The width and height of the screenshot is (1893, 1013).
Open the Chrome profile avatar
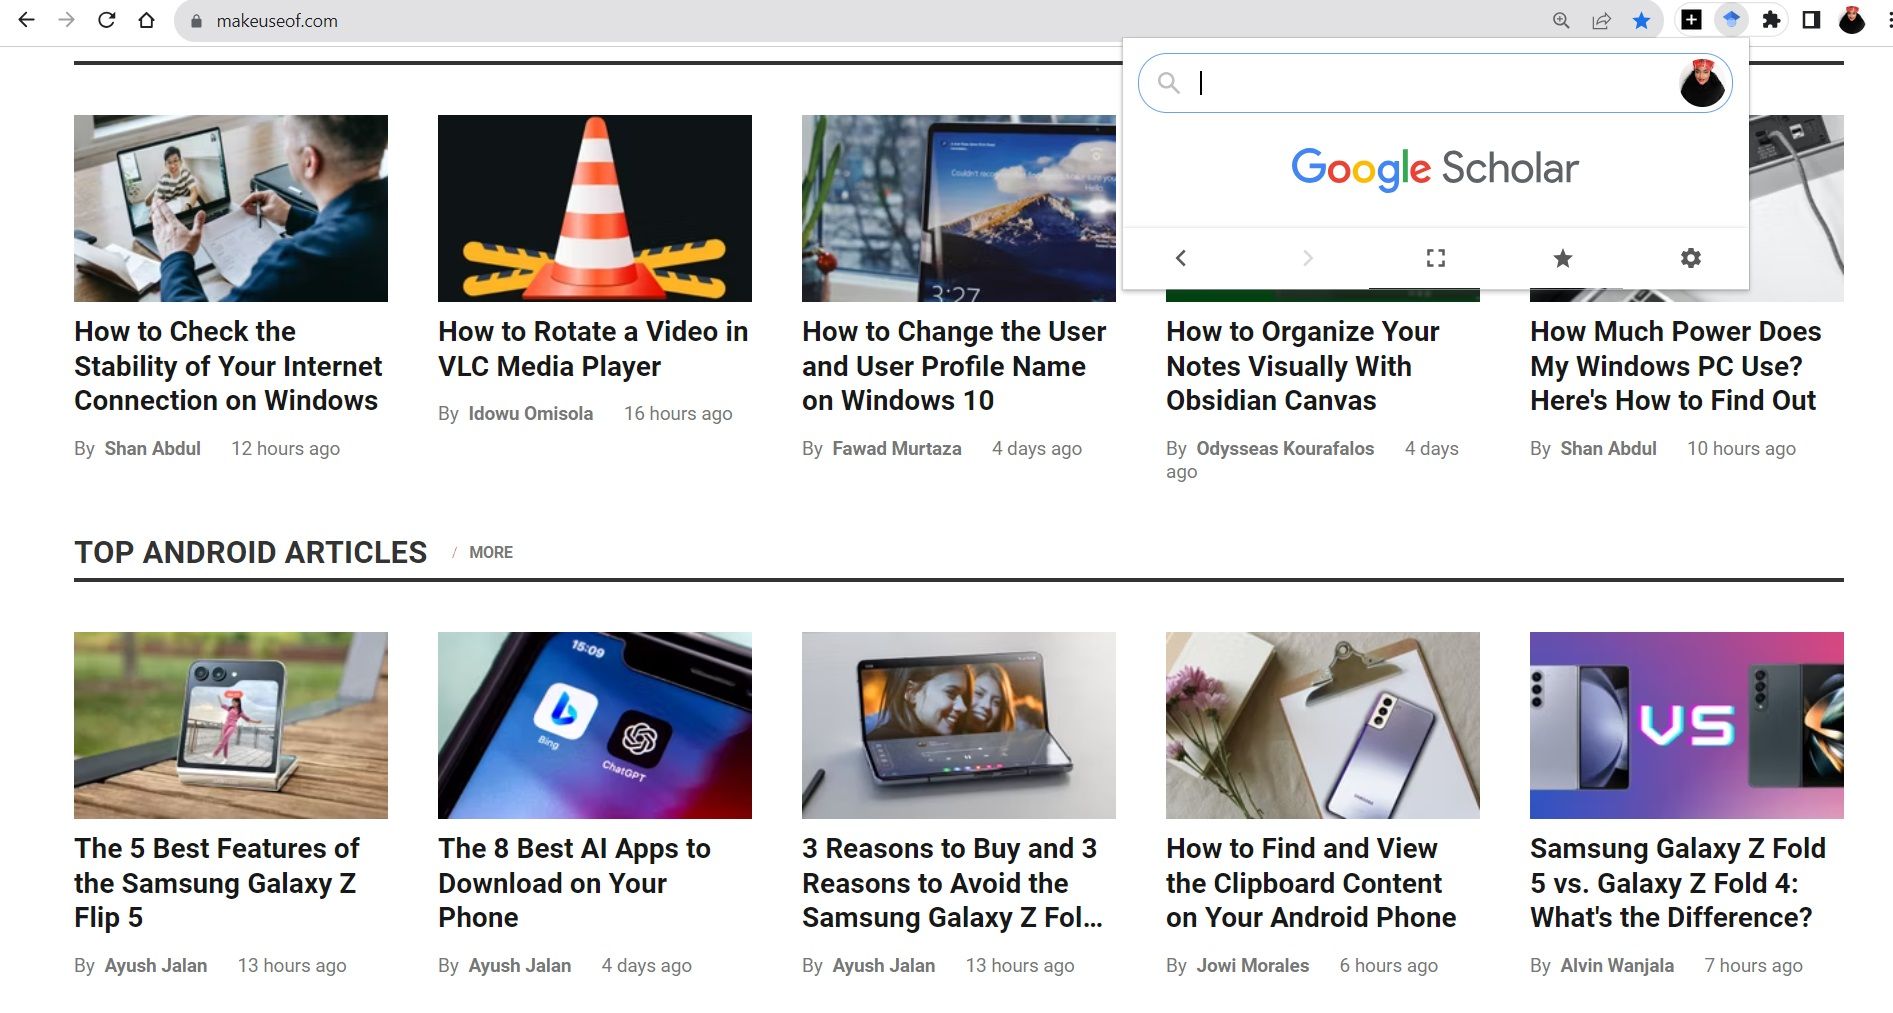pos(1852,20)
